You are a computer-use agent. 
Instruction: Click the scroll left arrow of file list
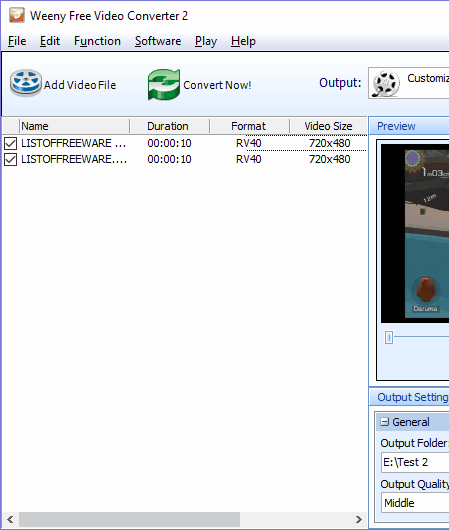click(x=10, y=519)
